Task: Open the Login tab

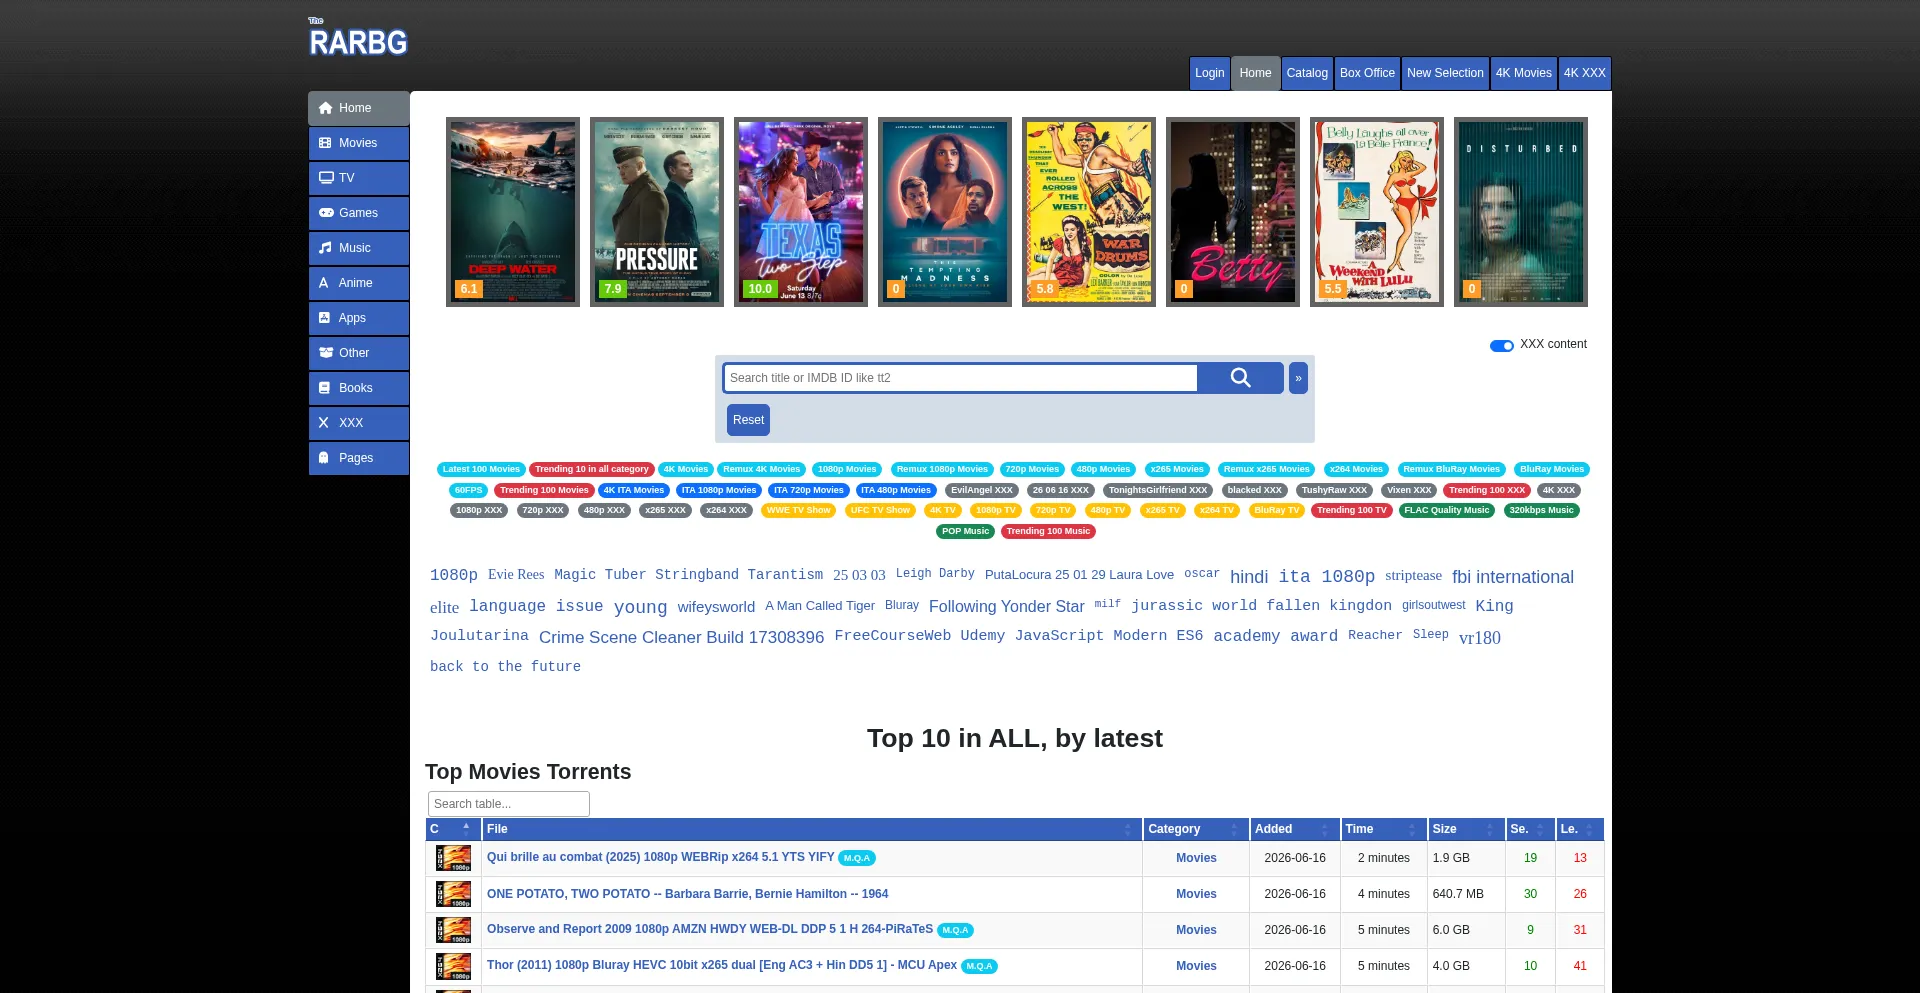Action: point(1209,73)
